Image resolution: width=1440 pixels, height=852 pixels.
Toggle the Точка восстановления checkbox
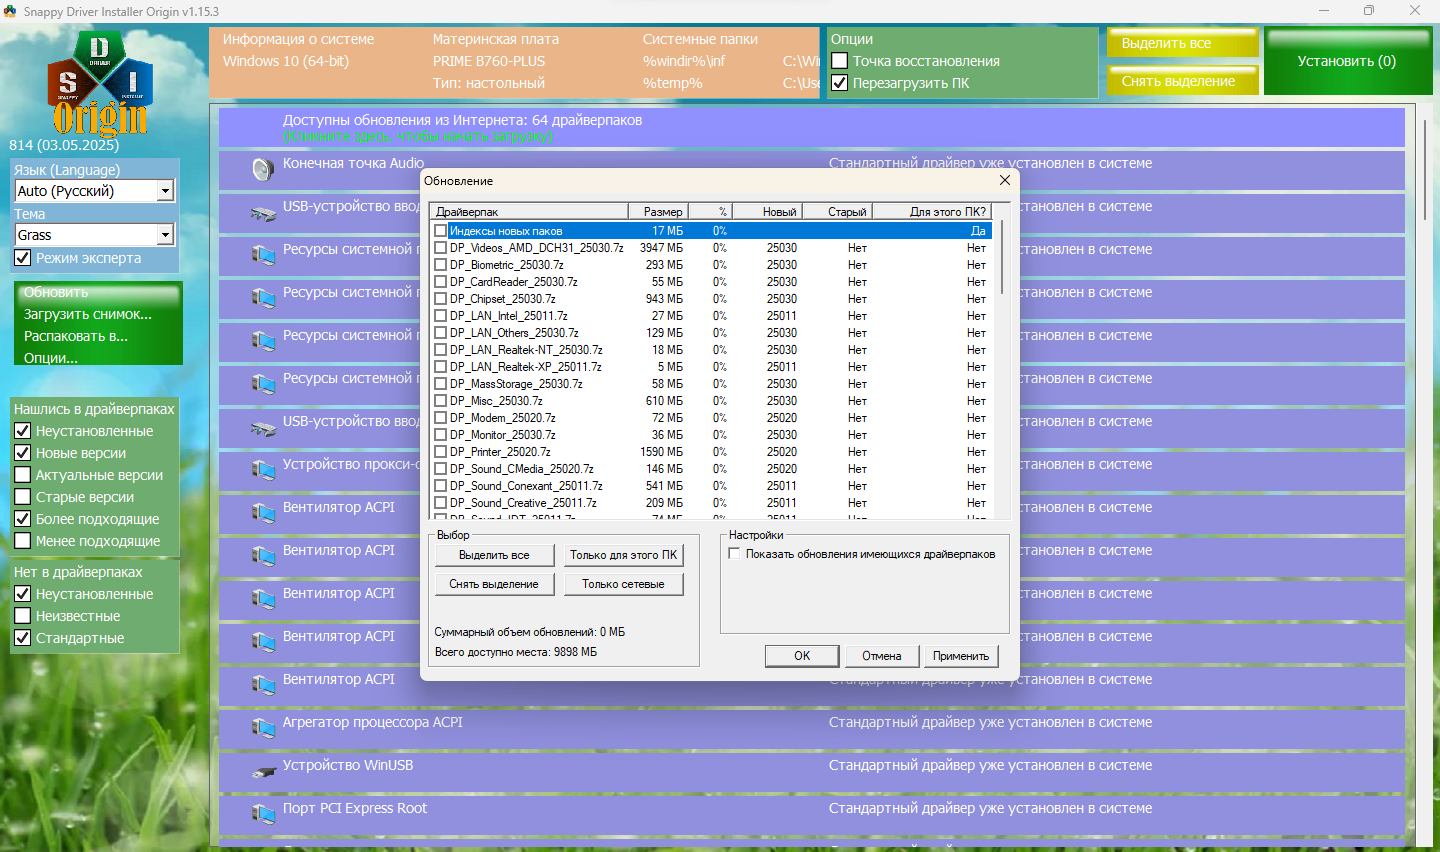tap(840, 61)
